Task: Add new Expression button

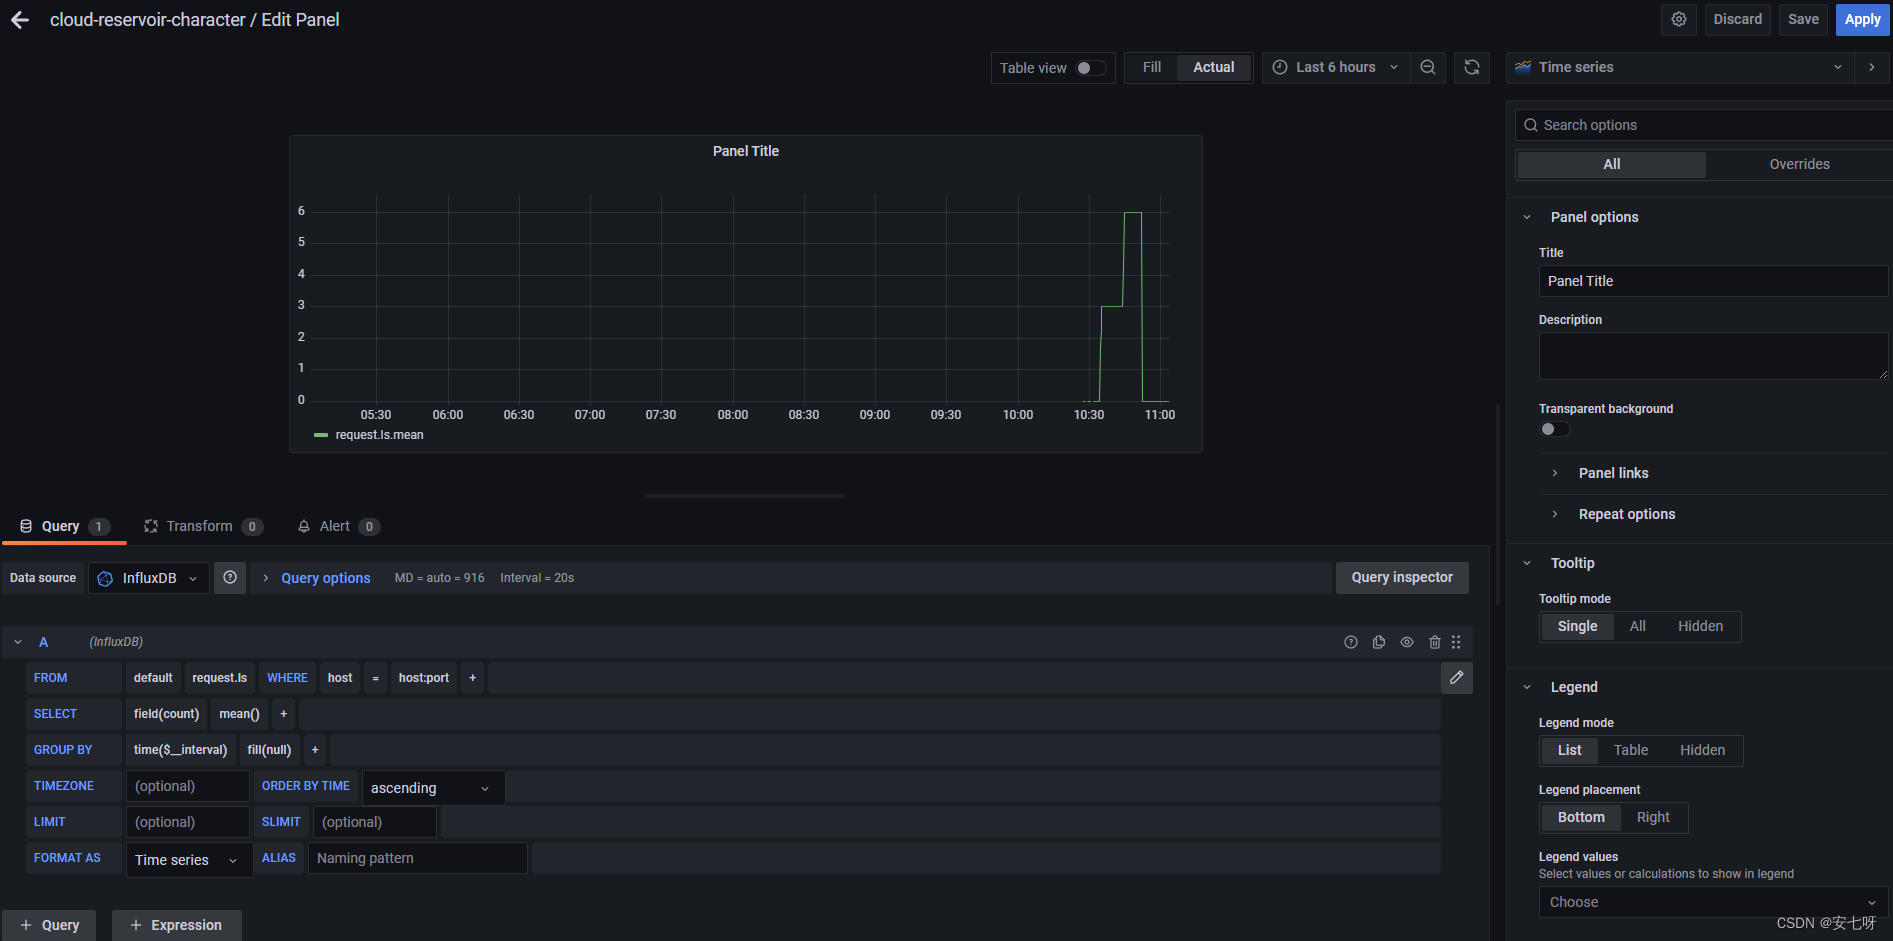Action: tap(176, 925)
